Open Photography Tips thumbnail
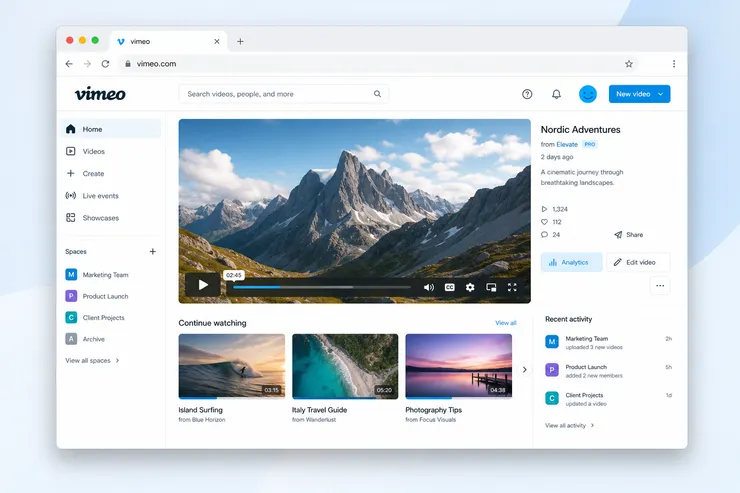 459,366
